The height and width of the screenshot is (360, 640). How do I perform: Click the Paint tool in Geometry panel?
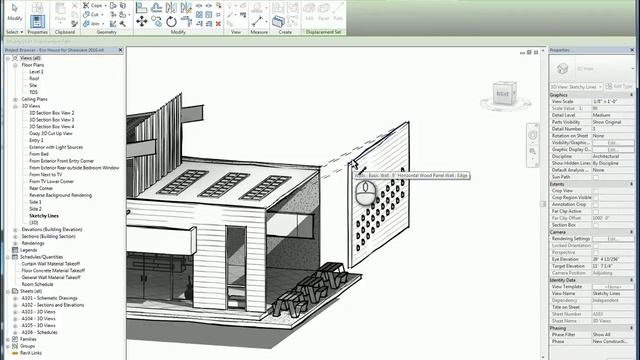coord(122,15)
